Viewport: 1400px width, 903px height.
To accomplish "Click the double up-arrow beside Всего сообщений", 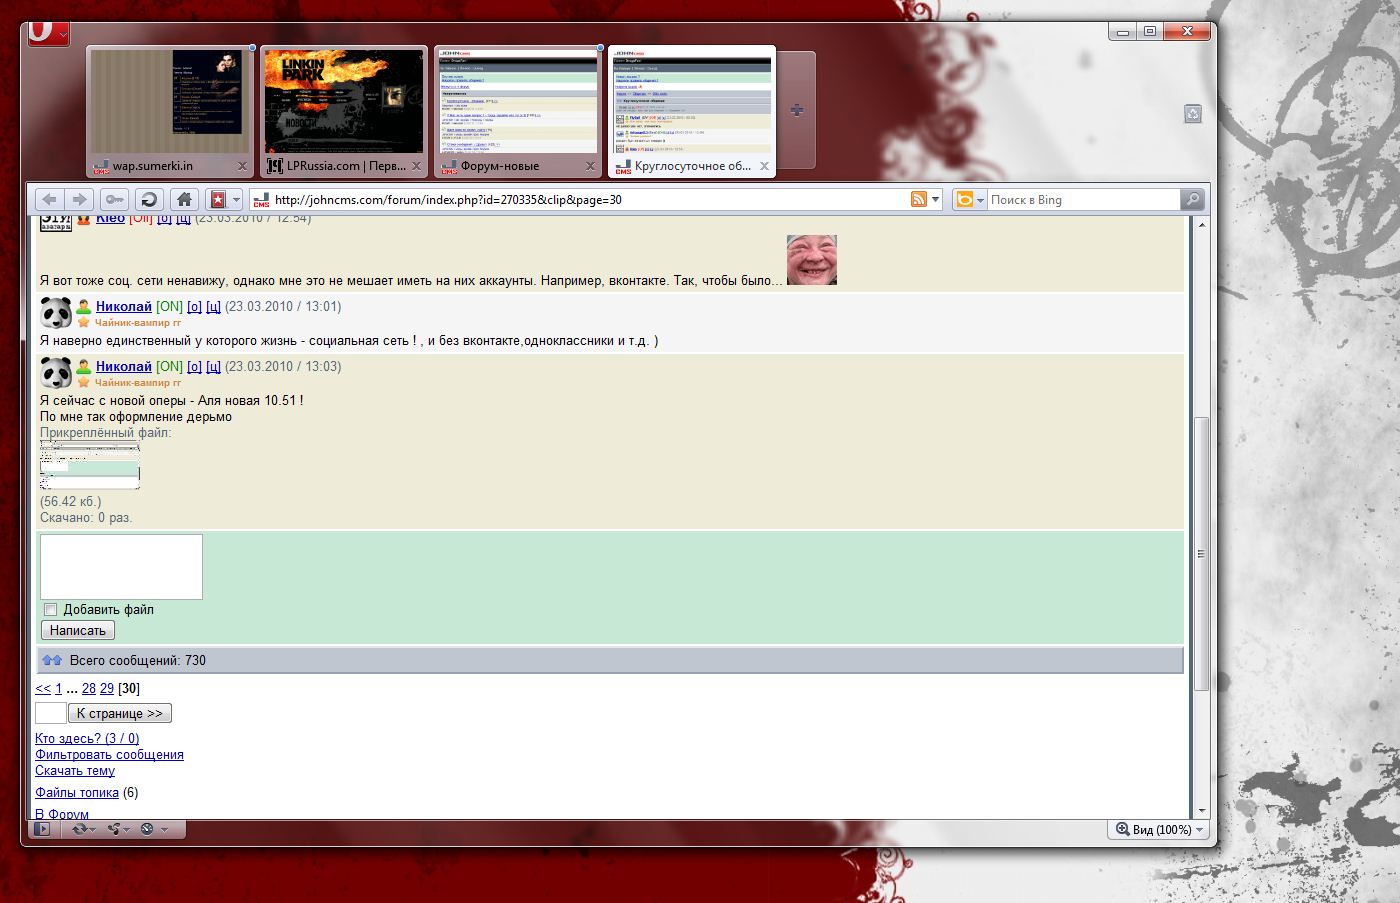I will tap(53, 660).
